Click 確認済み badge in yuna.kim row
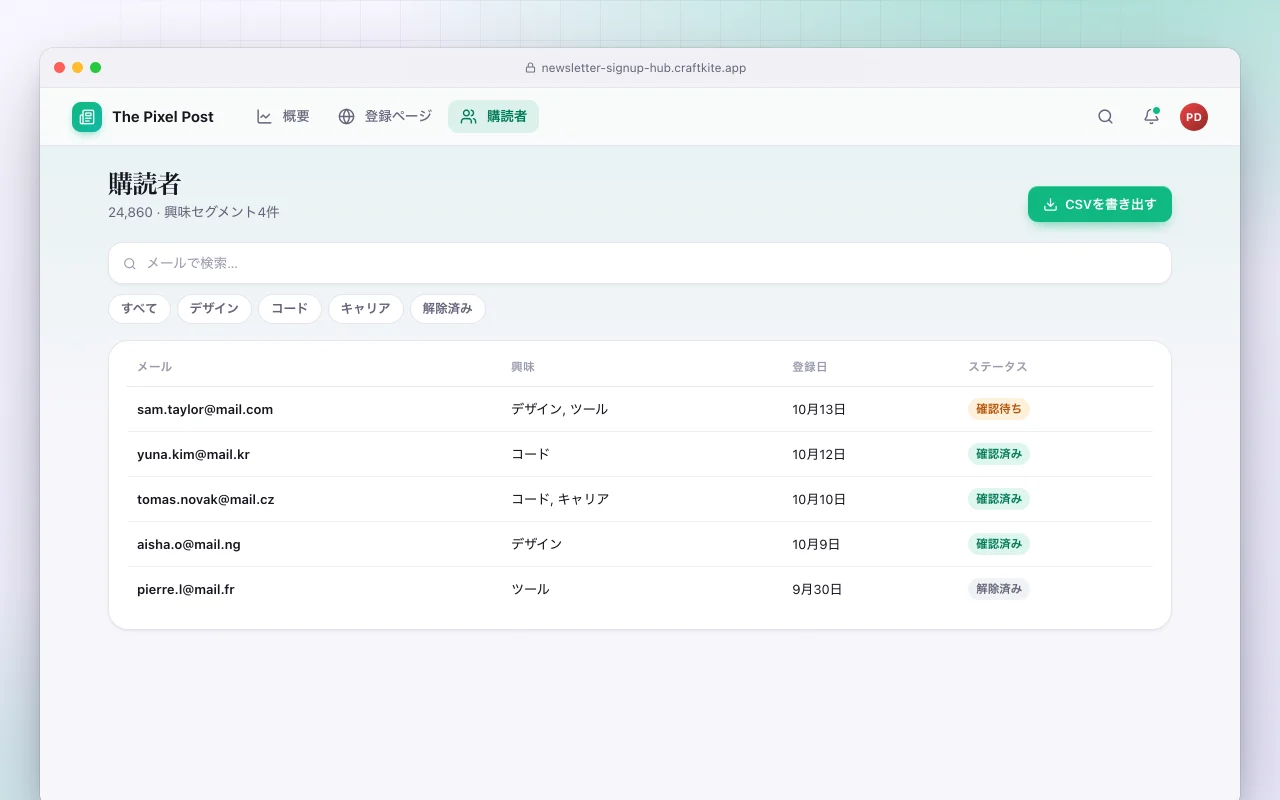1280x800 pixels. tap(998, 454)
